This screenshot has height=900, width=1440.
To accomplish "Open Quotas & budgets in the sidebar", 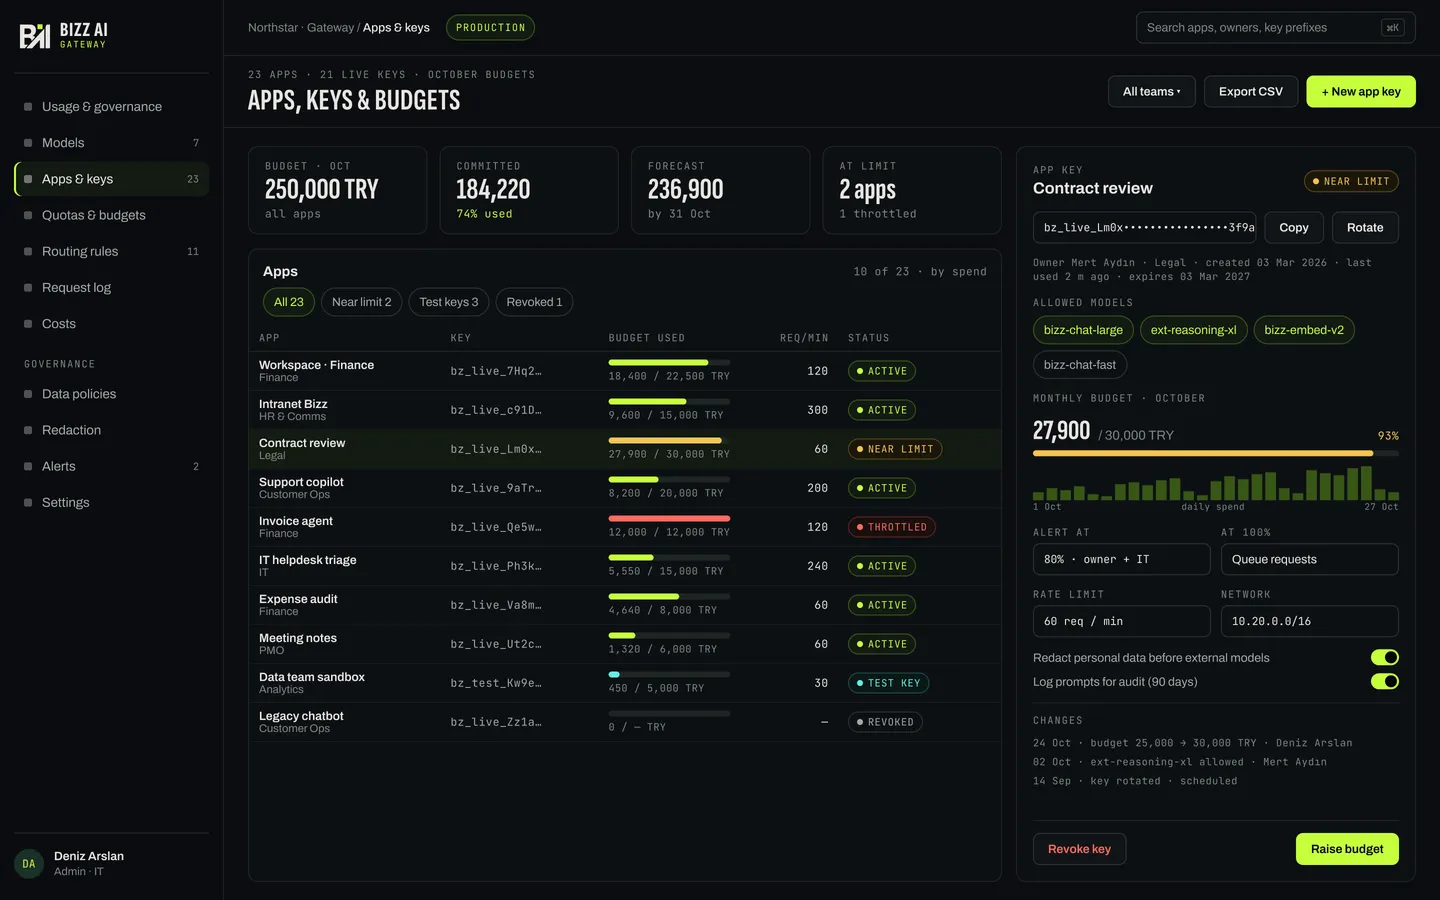I will (111, 215).
